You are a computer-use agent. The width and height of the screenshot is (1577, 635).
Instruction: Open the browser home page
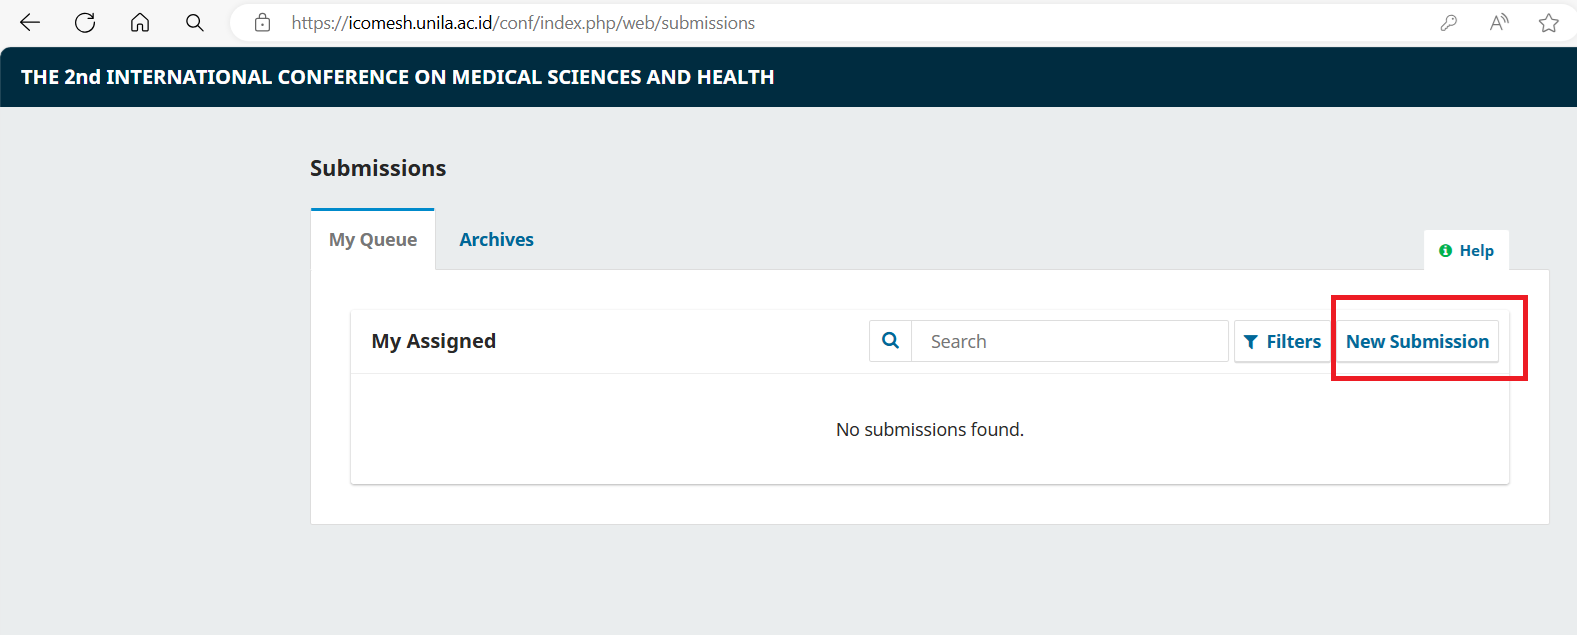tap(140, 23)
